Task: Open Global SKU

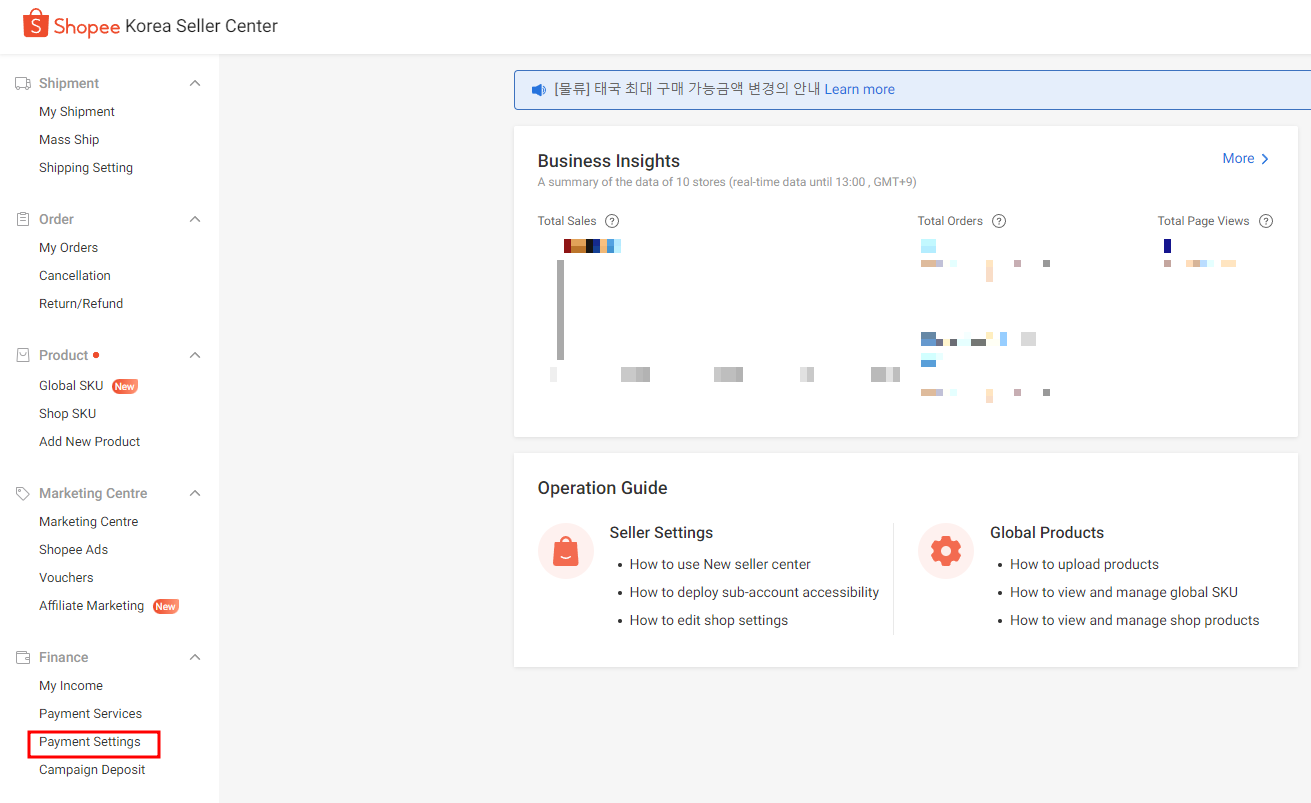Action: [71, 386]
